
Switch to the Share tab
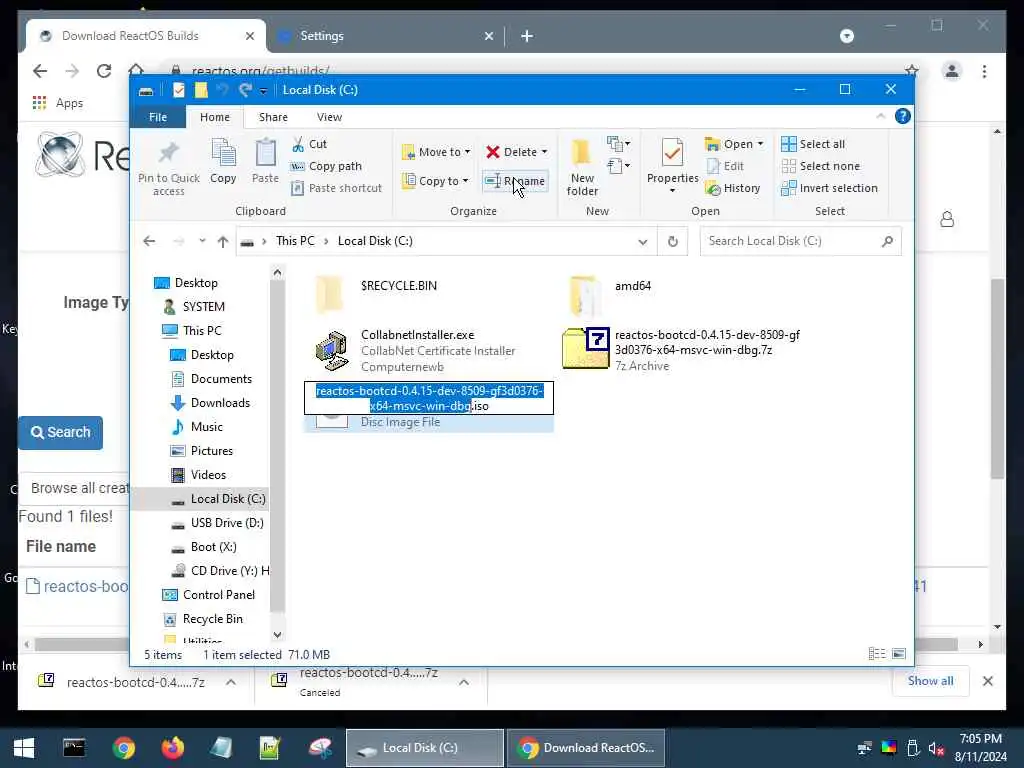(x=273, y=117)
